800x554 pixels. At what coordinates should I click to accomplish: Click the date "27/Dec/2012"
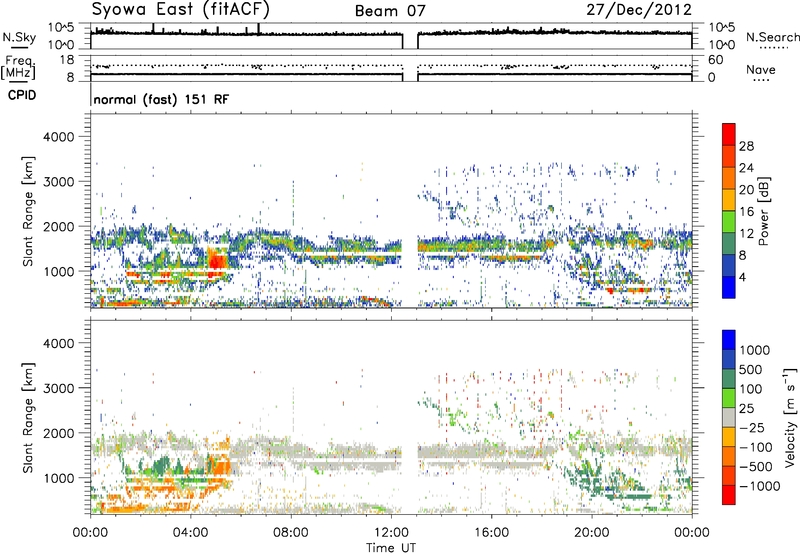pyautogui.click(x=639, y=10)
